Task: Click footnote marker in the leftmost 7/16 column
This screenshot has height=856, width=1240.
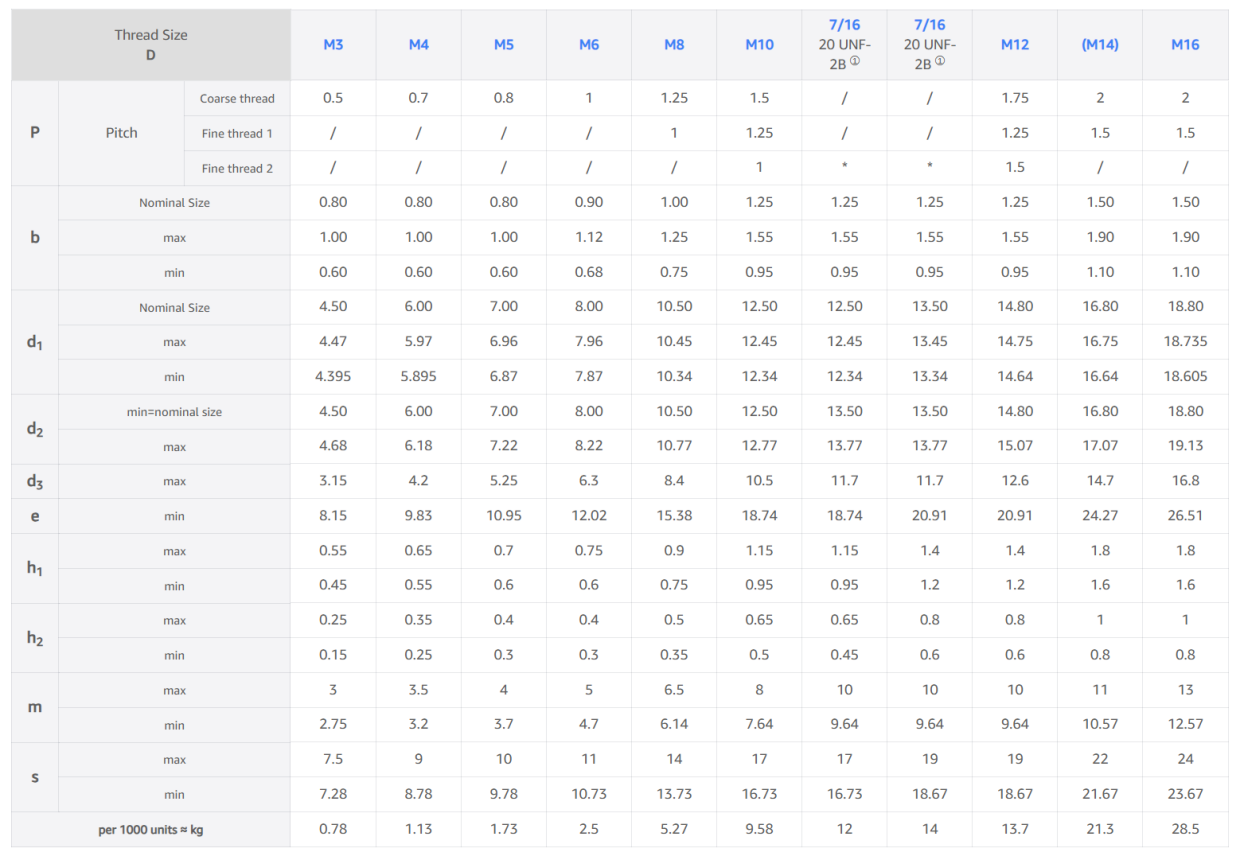Action: [x=855, y=60]
